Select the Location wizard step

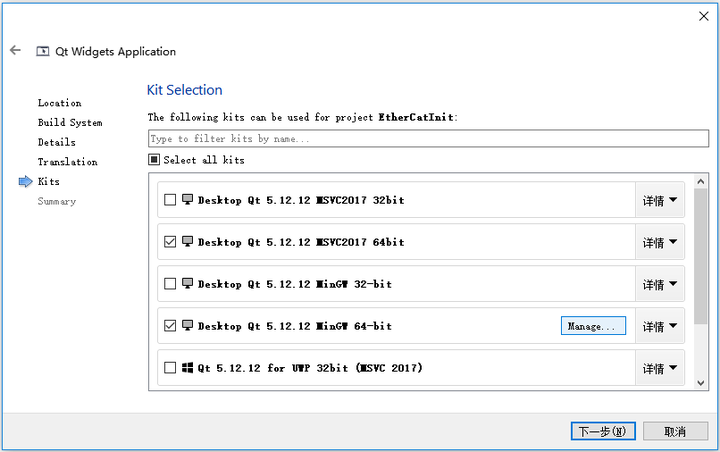(x=60, y=103)
